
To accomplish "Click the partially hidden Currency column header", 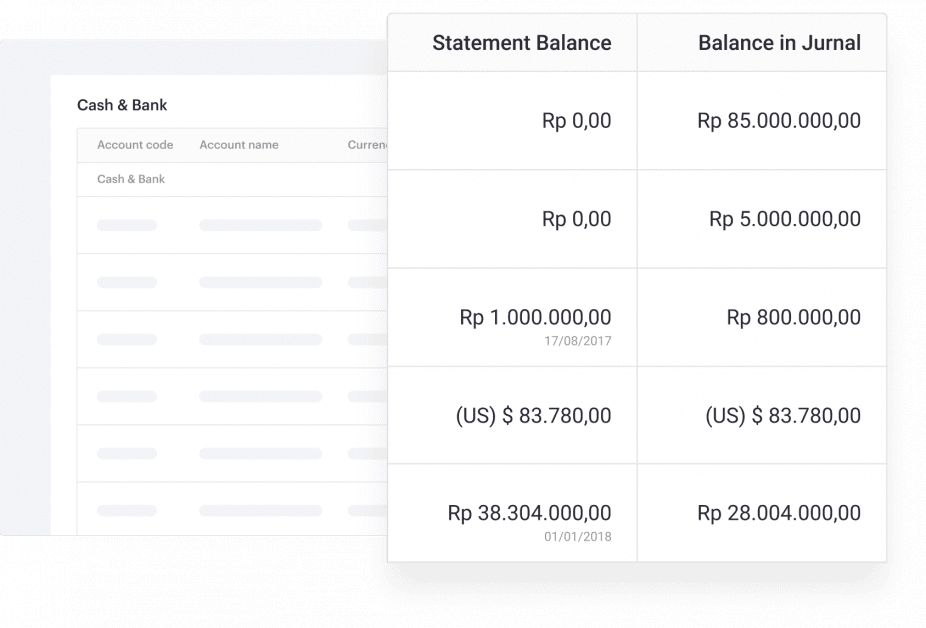I will click(367, 145).
